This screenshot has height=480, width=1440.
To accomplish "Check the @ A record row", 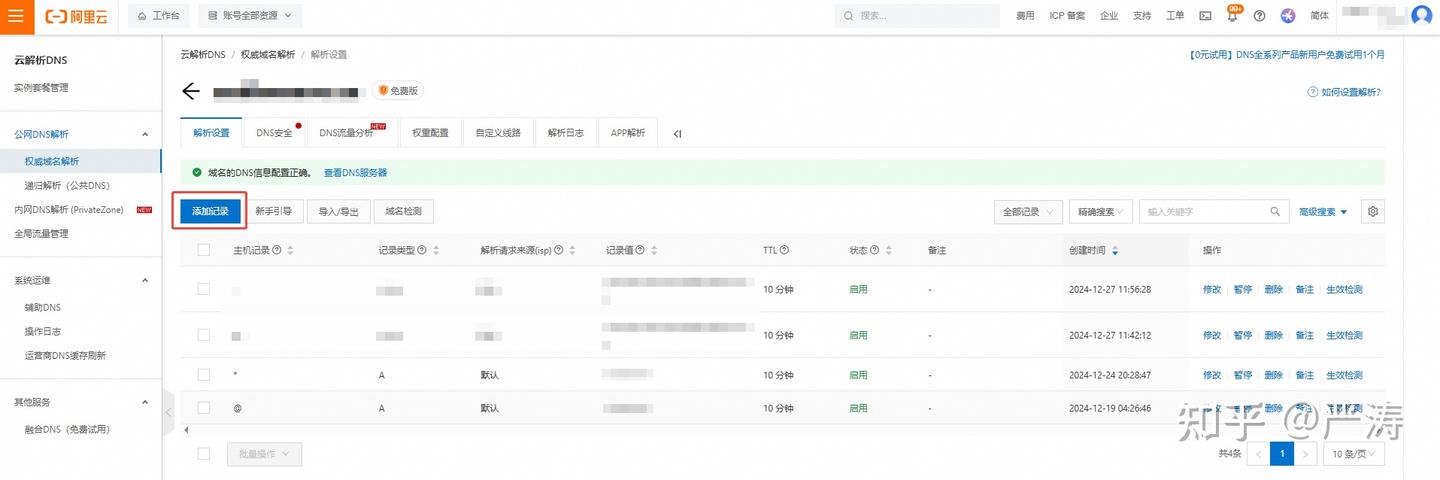I will tap(204, 408).
